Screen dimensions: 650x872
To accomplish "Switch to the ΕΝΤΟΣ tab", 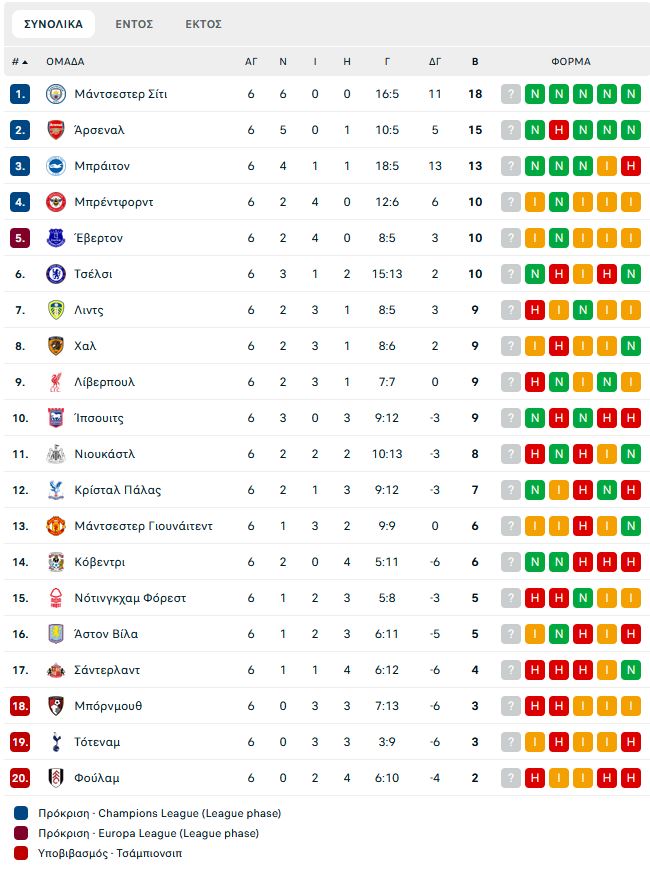I will pos(134,24).
